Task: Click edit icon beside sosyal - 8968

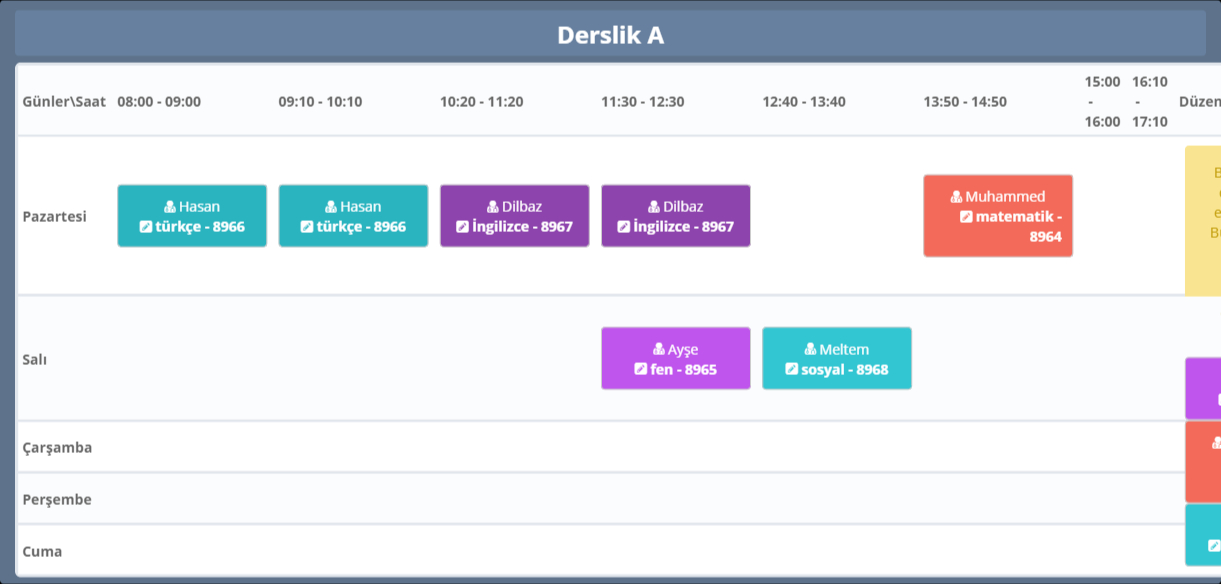Action: pyautogui.click(x=792, y=369)
